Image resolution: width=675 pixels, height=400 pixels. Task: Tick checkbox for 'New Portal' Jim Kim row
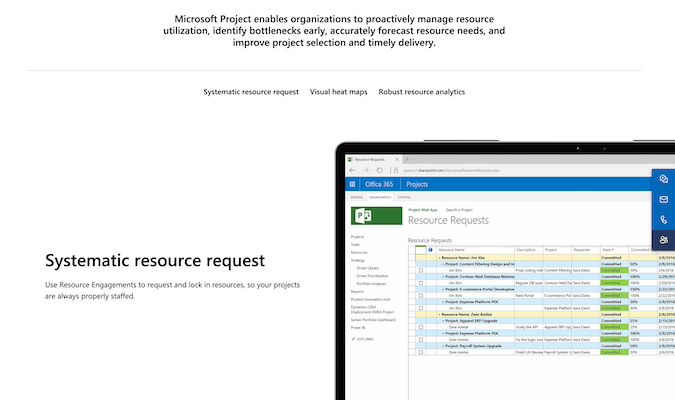point(421,296)
